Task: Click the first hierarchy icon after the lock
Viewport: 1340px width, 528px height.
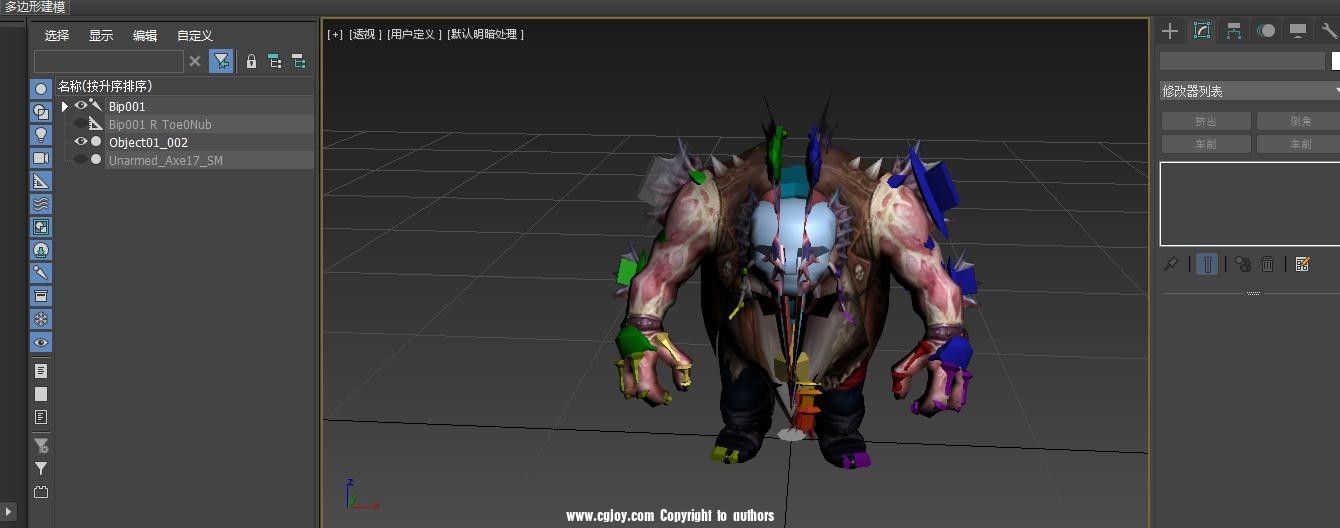Action: [x=275, y=61]
